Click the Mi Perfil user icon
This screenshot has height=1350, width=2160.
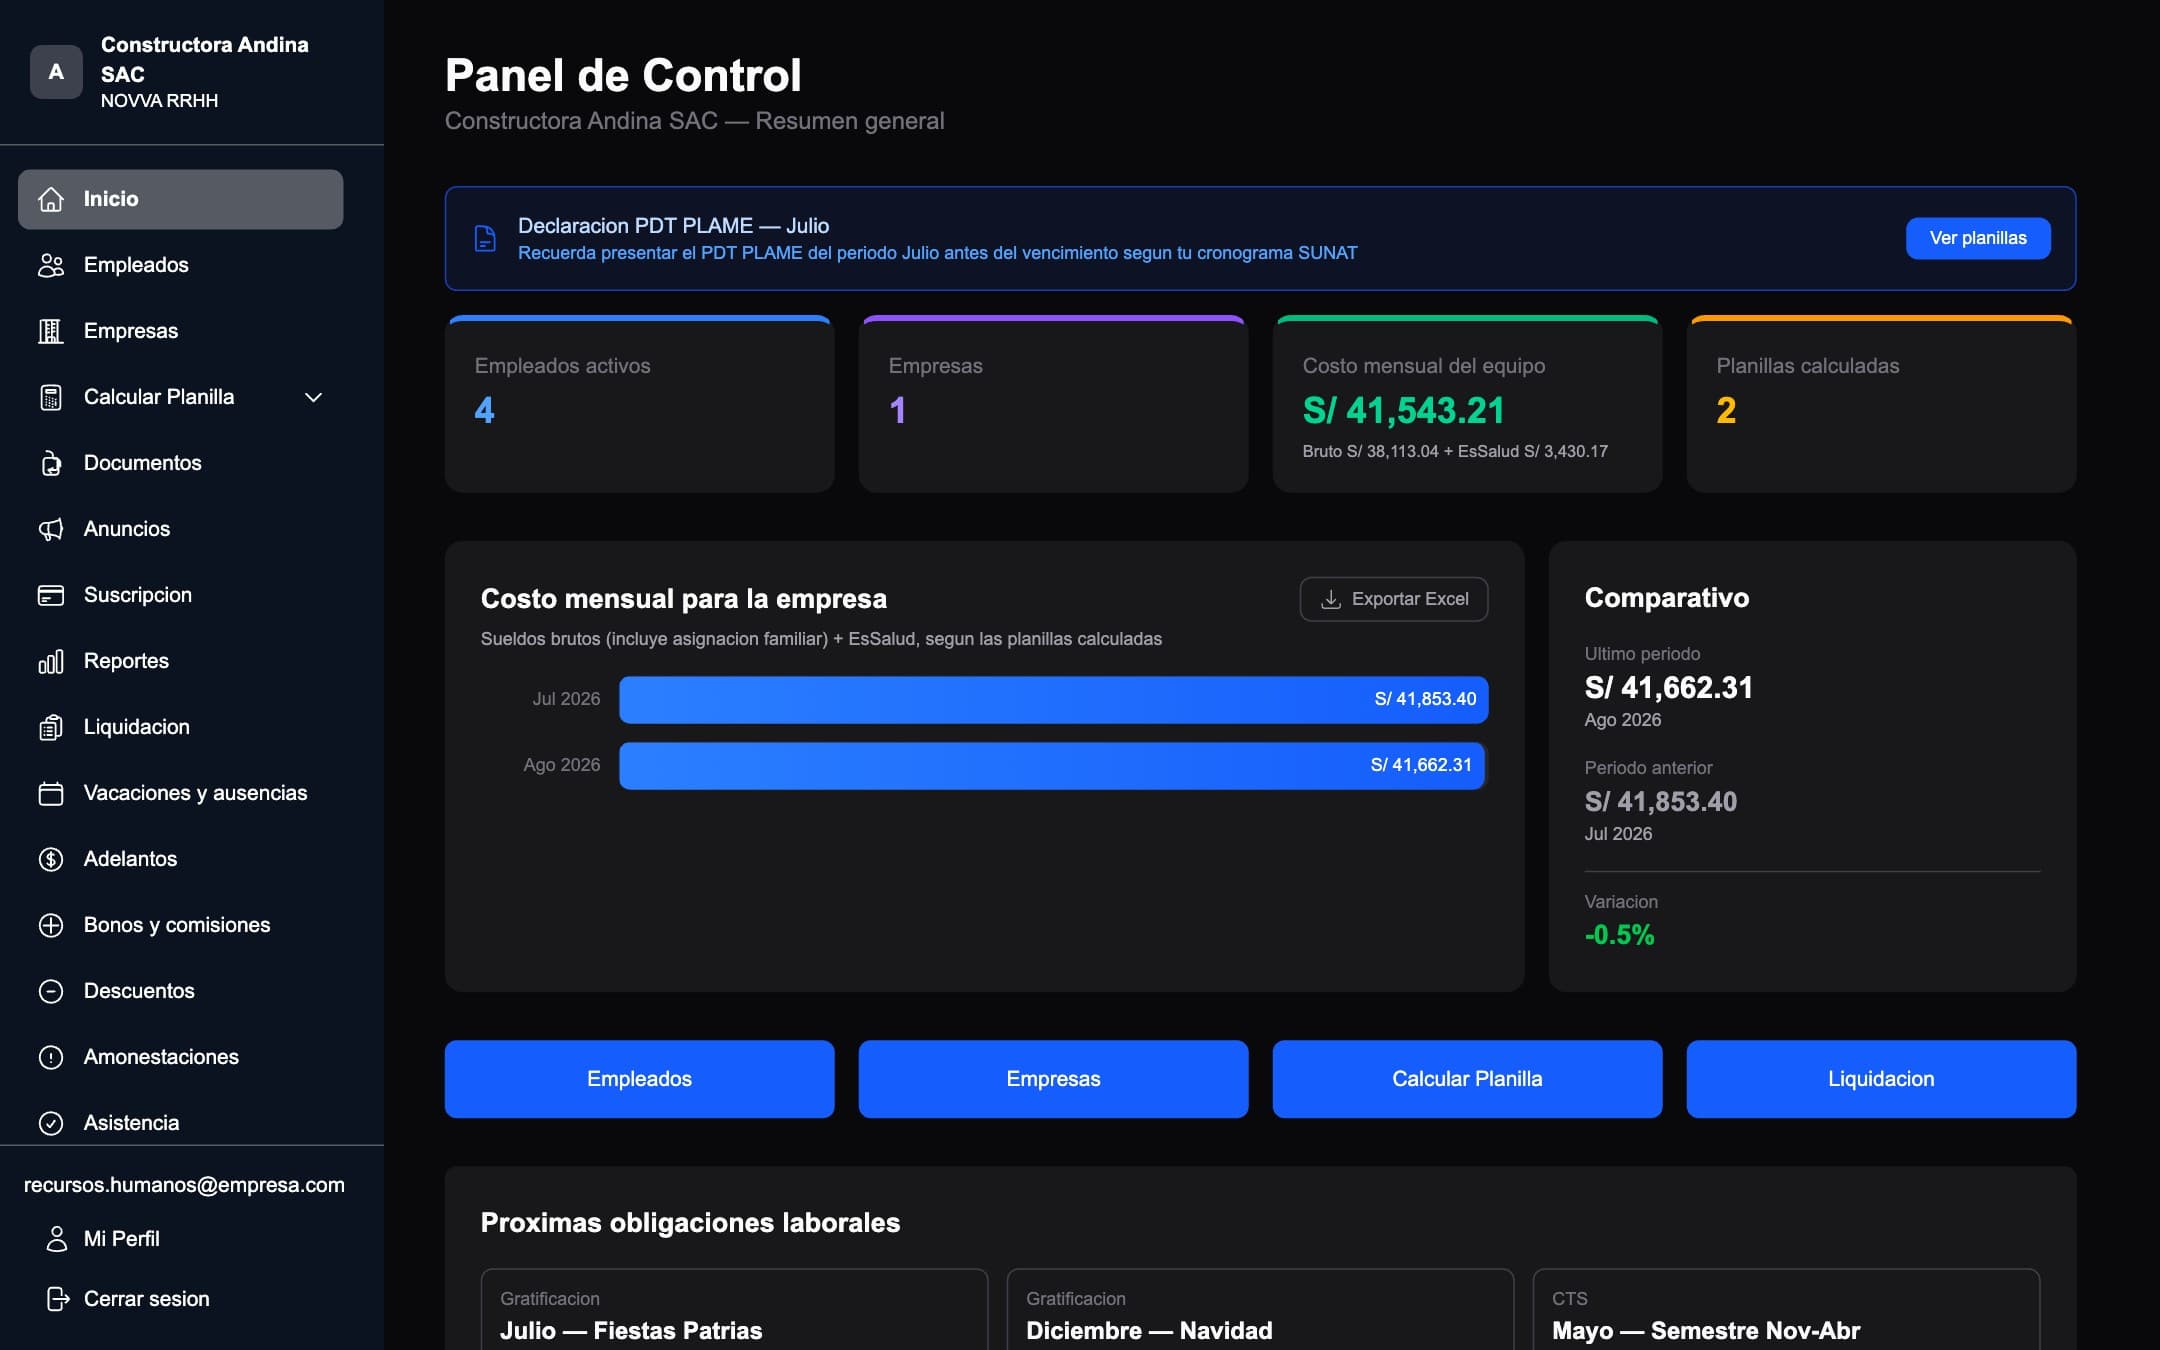(x=57, y=1239)
